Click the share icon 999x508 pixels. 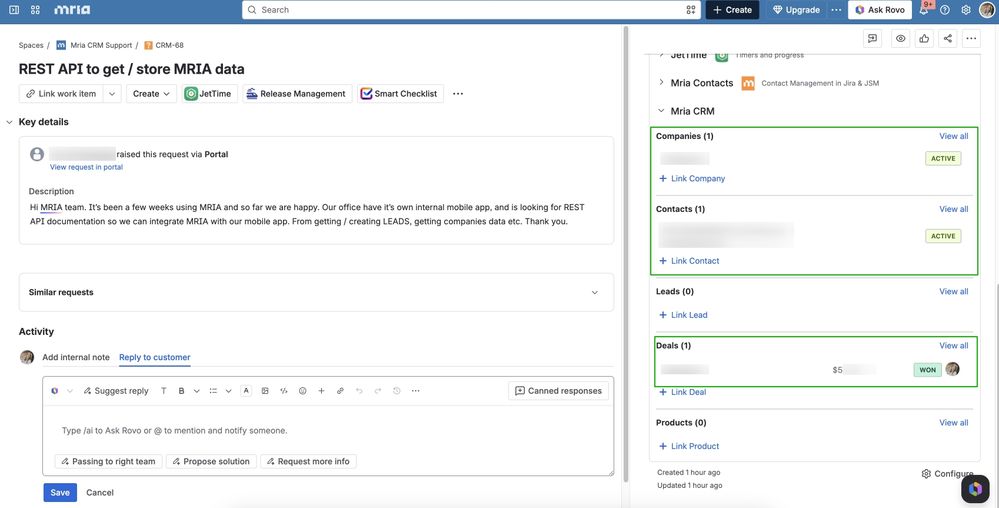tap(947, 38)
